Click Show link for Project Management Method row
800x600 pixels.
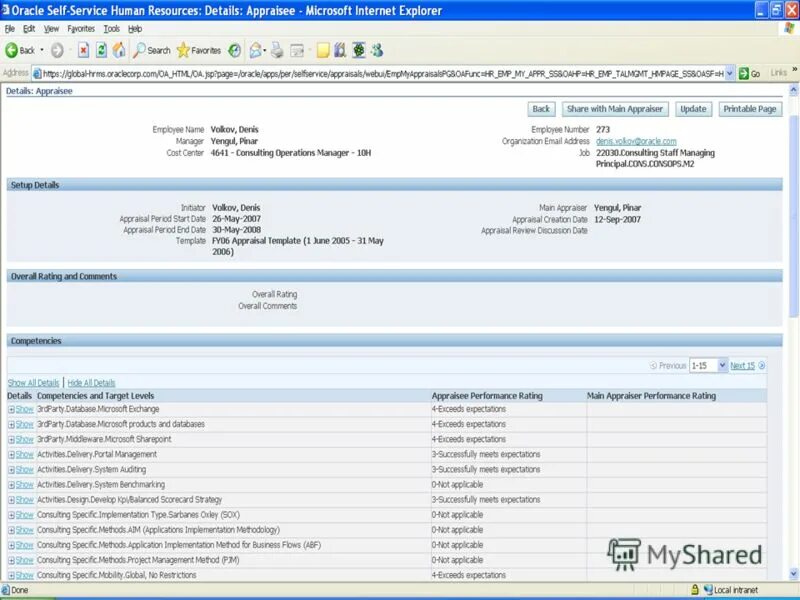[24, 560]
